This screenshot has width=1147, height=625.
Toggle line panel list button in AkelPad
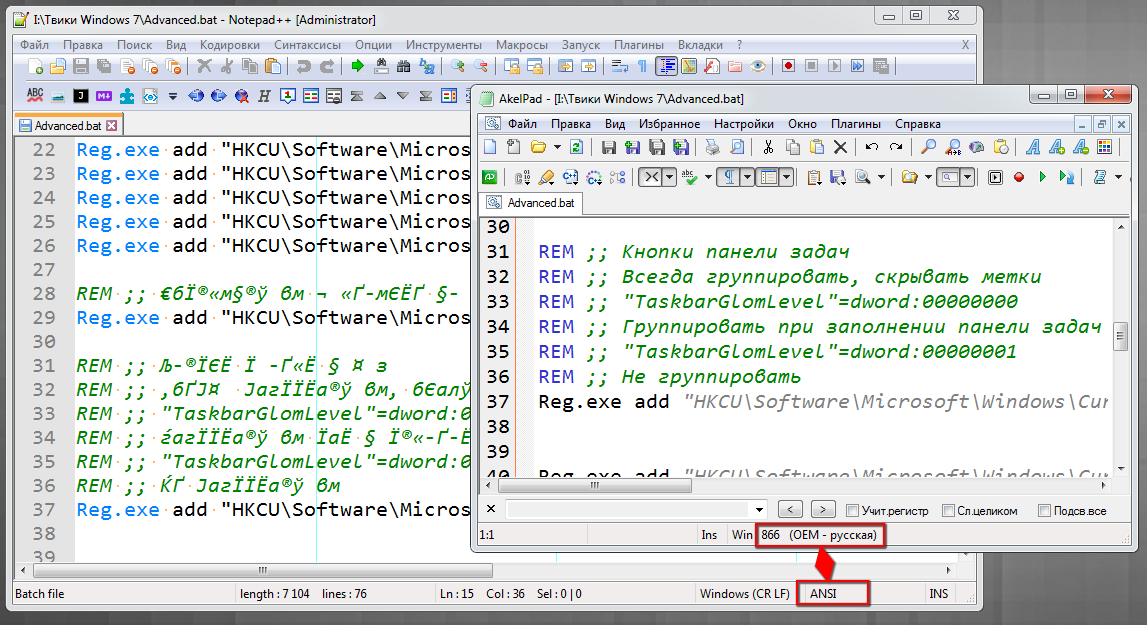(x=767, y=177)
